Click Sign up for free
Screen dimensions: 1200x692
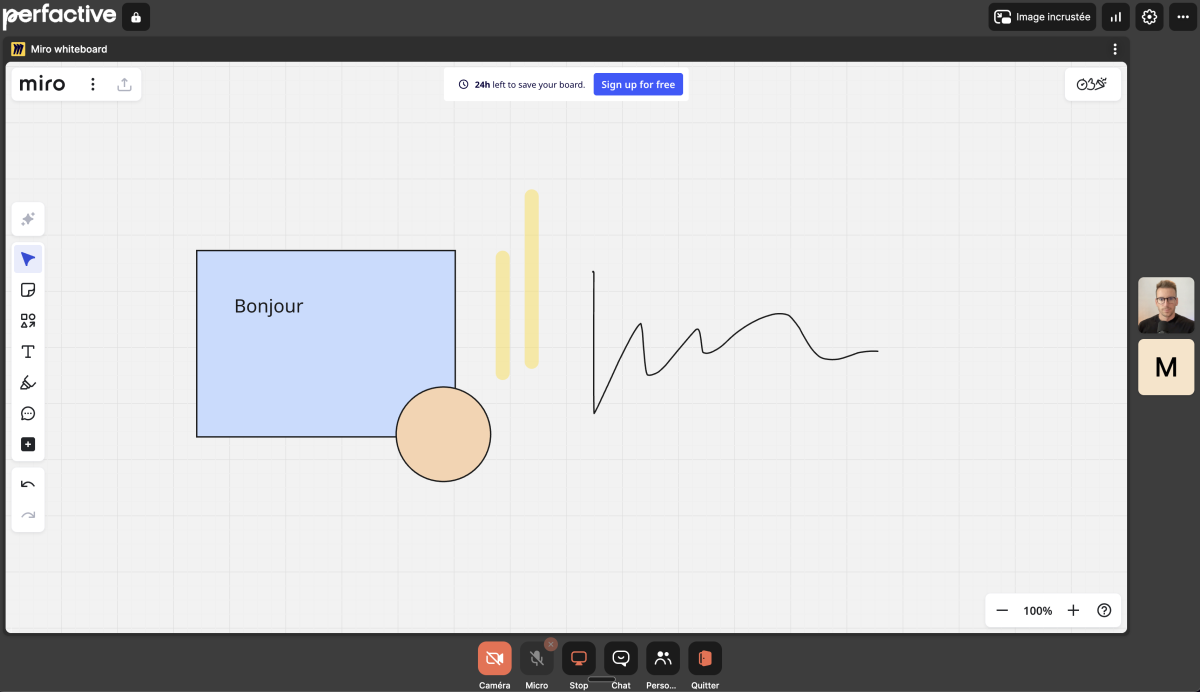pos(638,85)
